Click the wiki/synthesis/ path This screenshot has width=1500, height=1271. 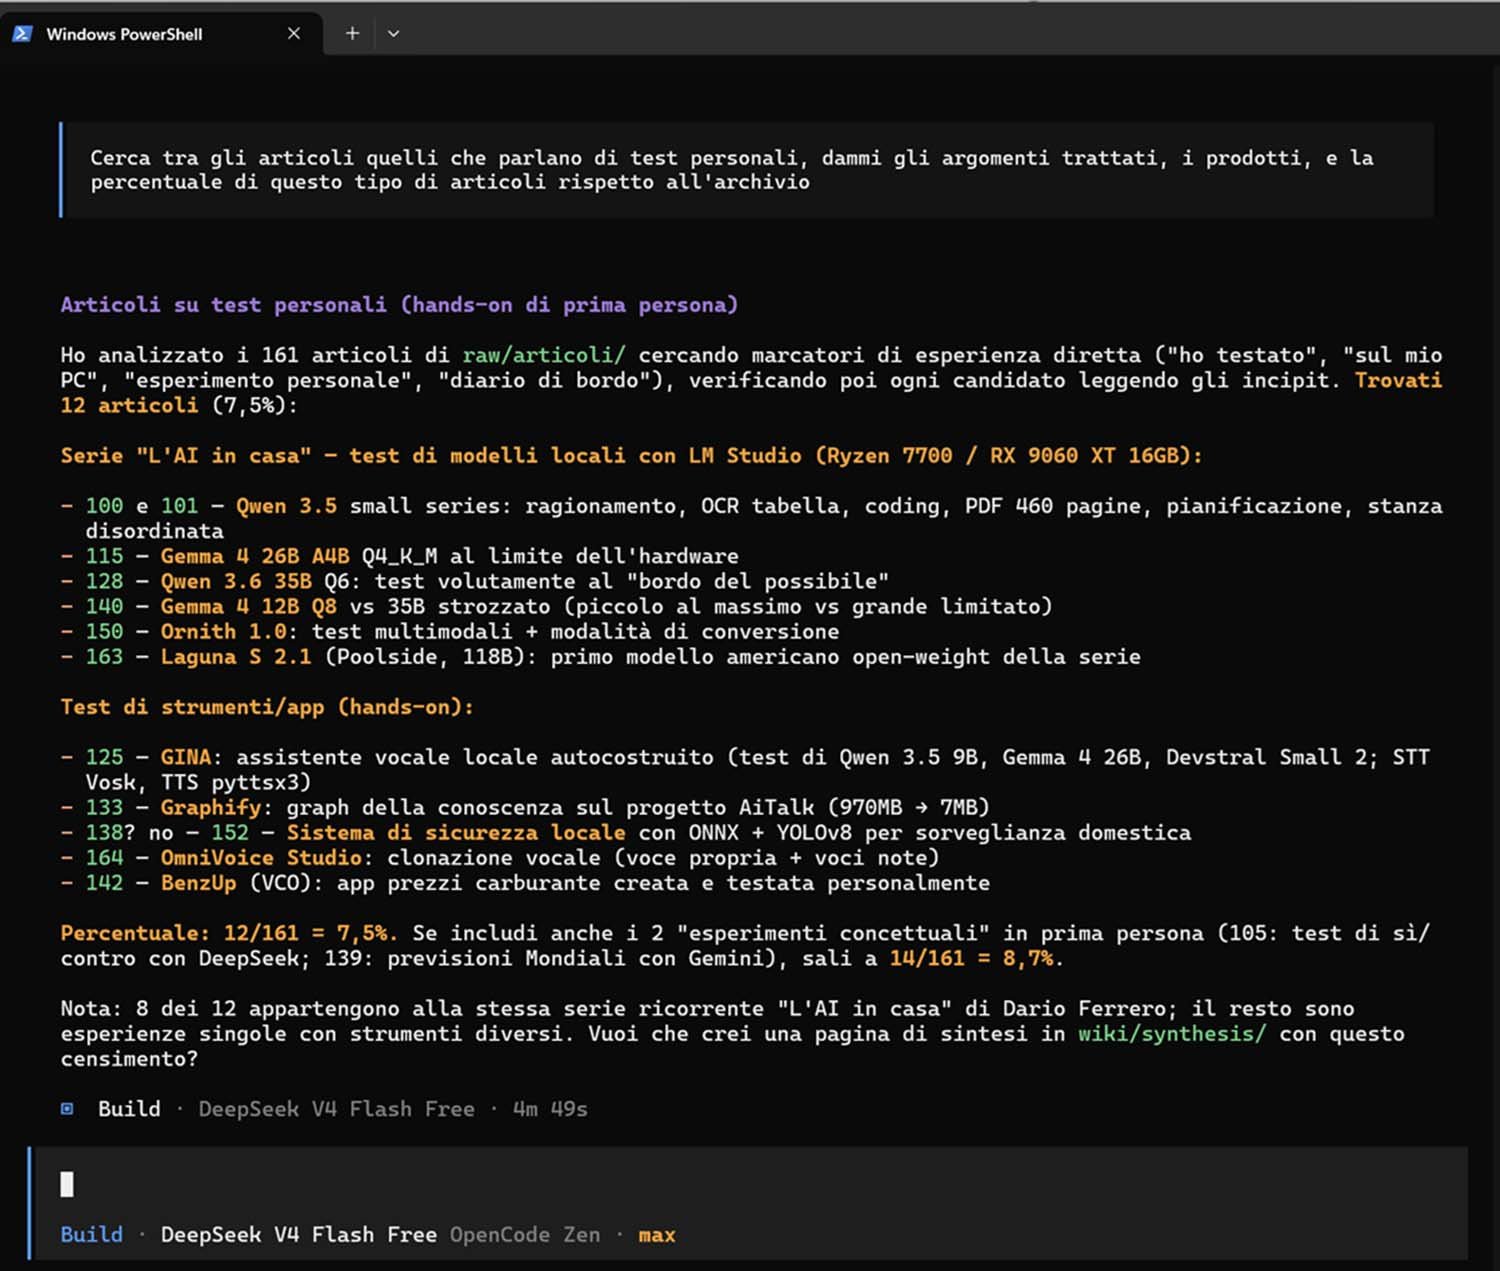(x=1172, y=1034)
